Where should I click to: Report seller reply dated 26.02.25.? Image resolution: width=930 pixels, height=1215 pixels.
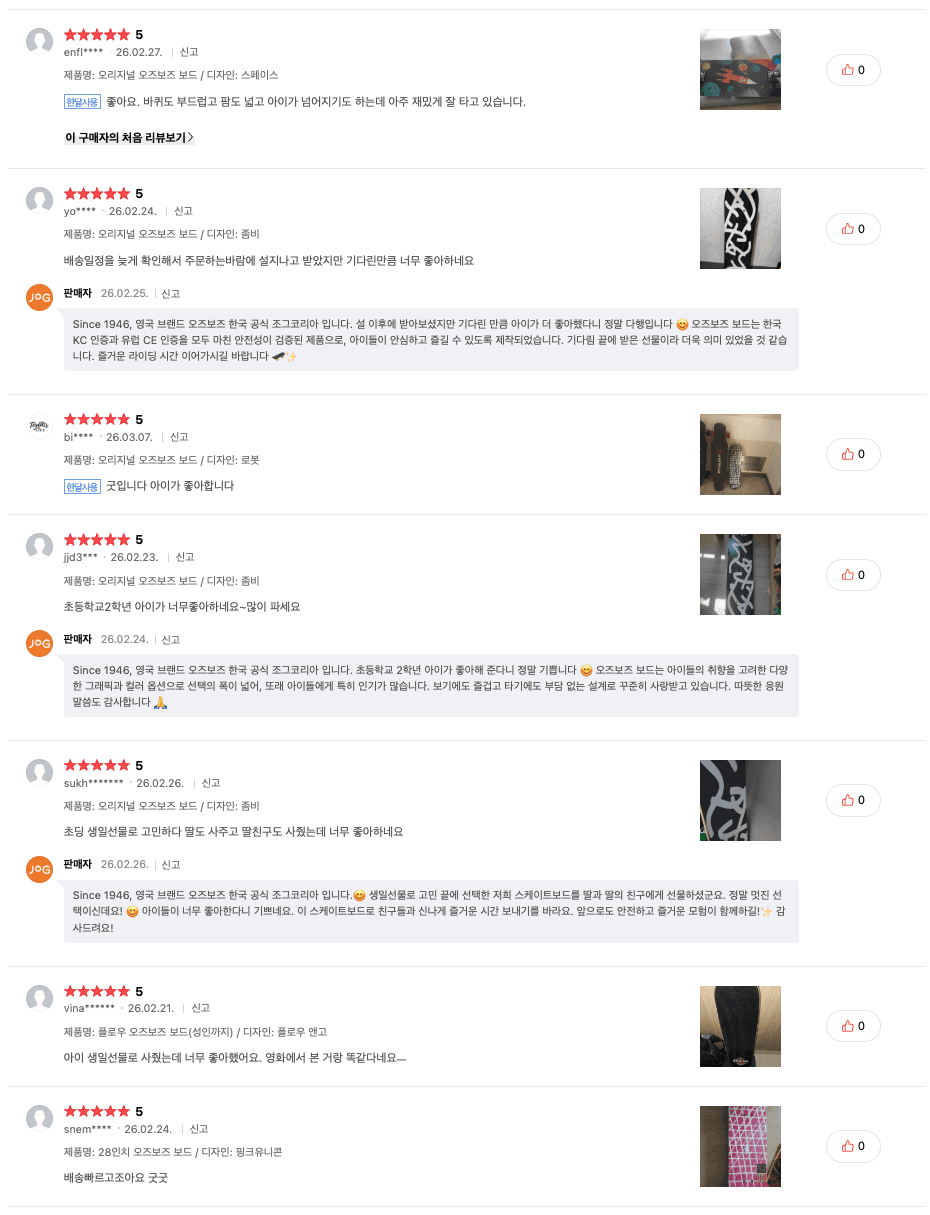[171, 294]
